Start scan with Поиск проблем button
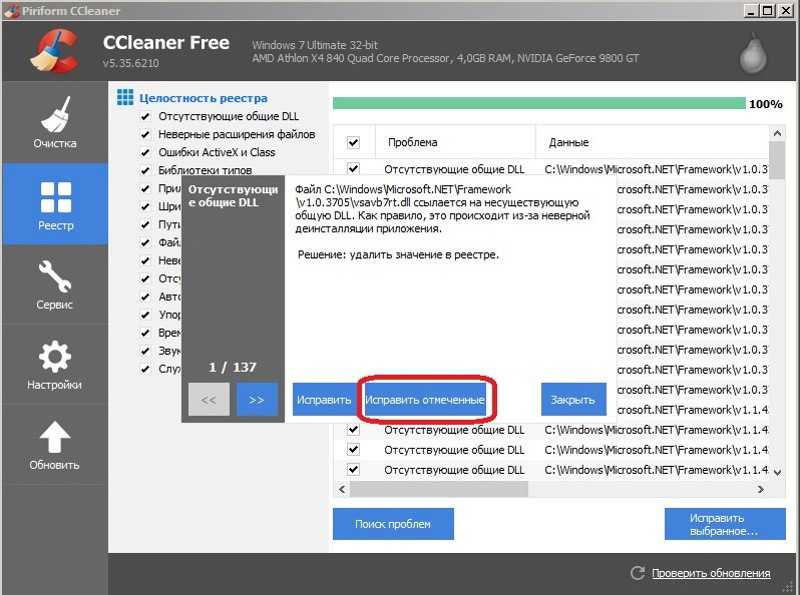 pyautogui.click(x=393, y=524)
